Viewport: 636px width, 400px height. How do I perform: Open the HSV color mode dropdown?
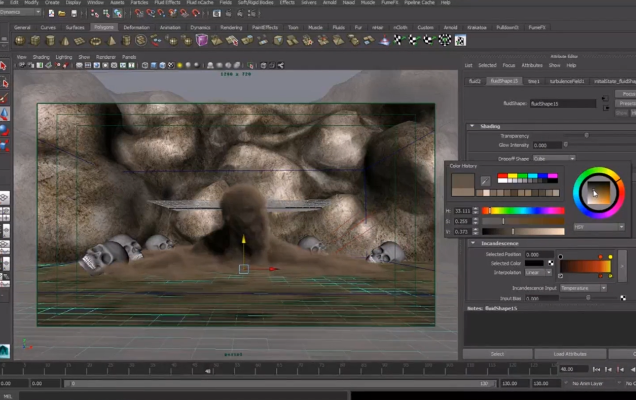coord(597,227)
